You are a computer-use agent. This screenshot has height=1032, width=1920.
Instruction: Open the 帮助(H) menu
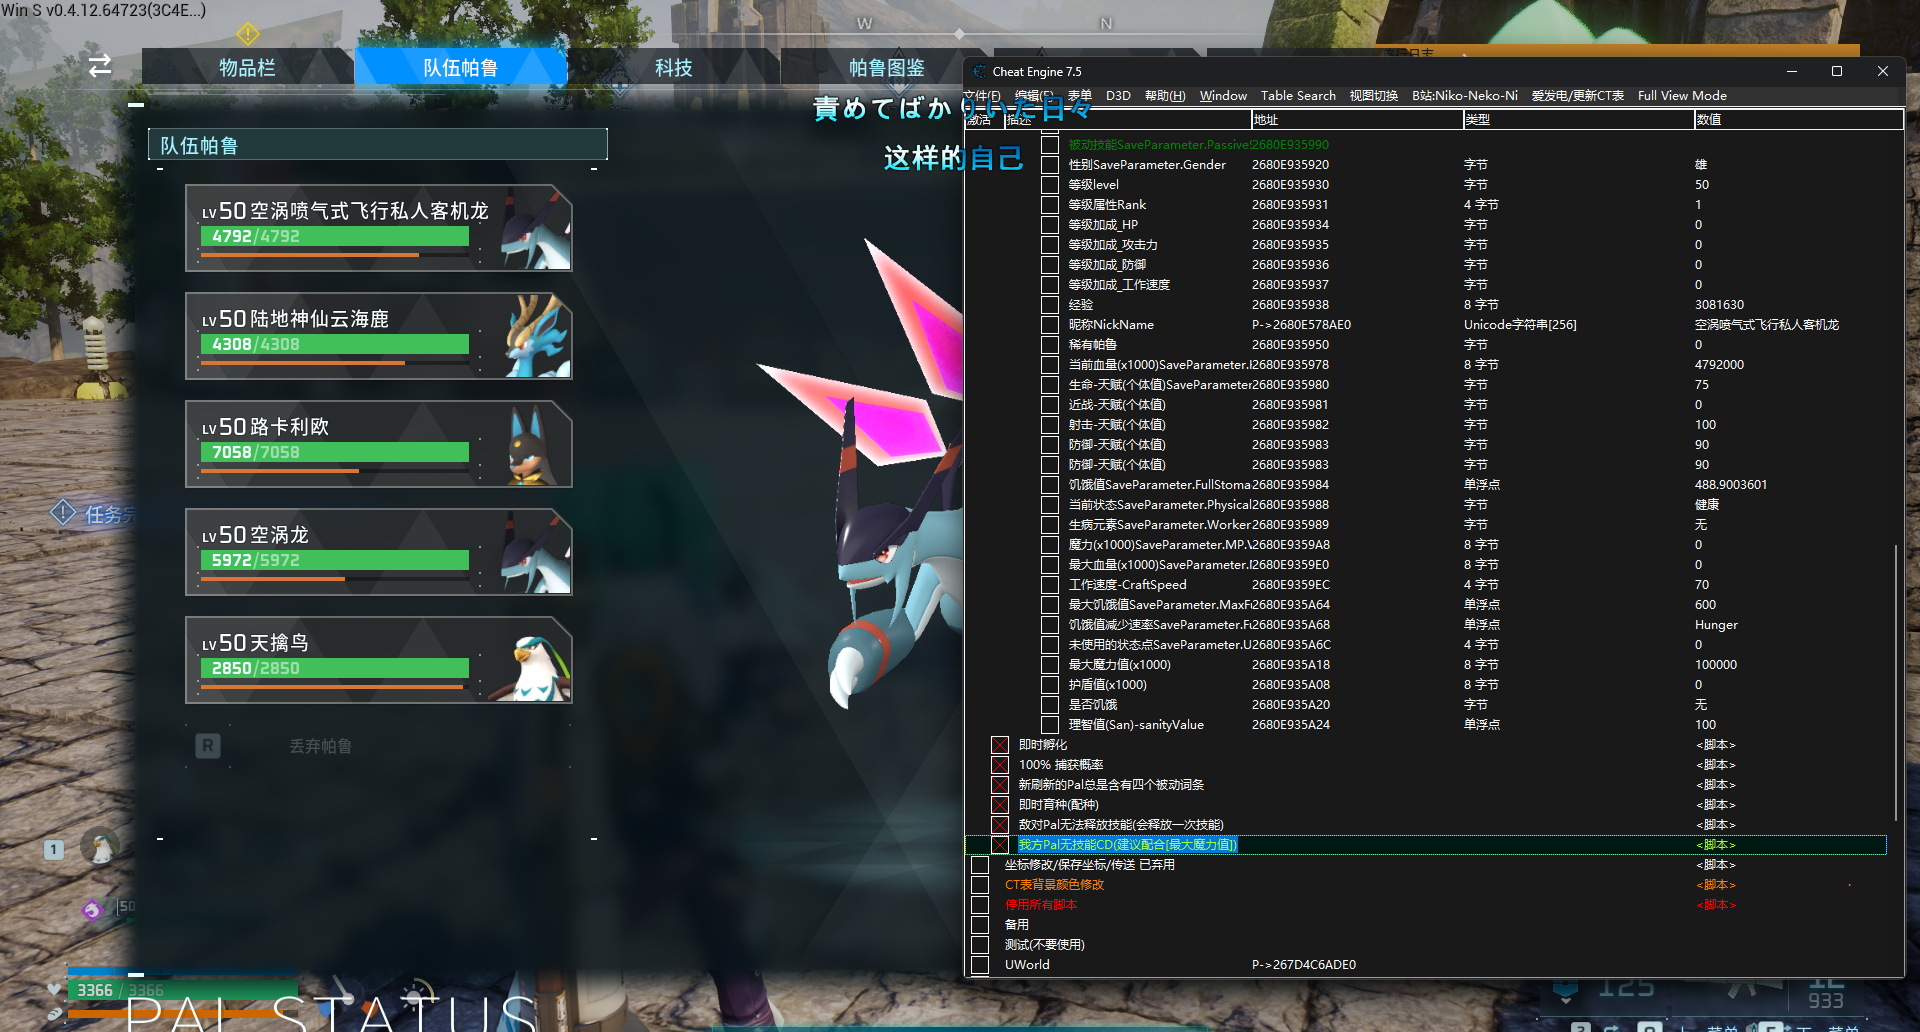[1165, 96]
